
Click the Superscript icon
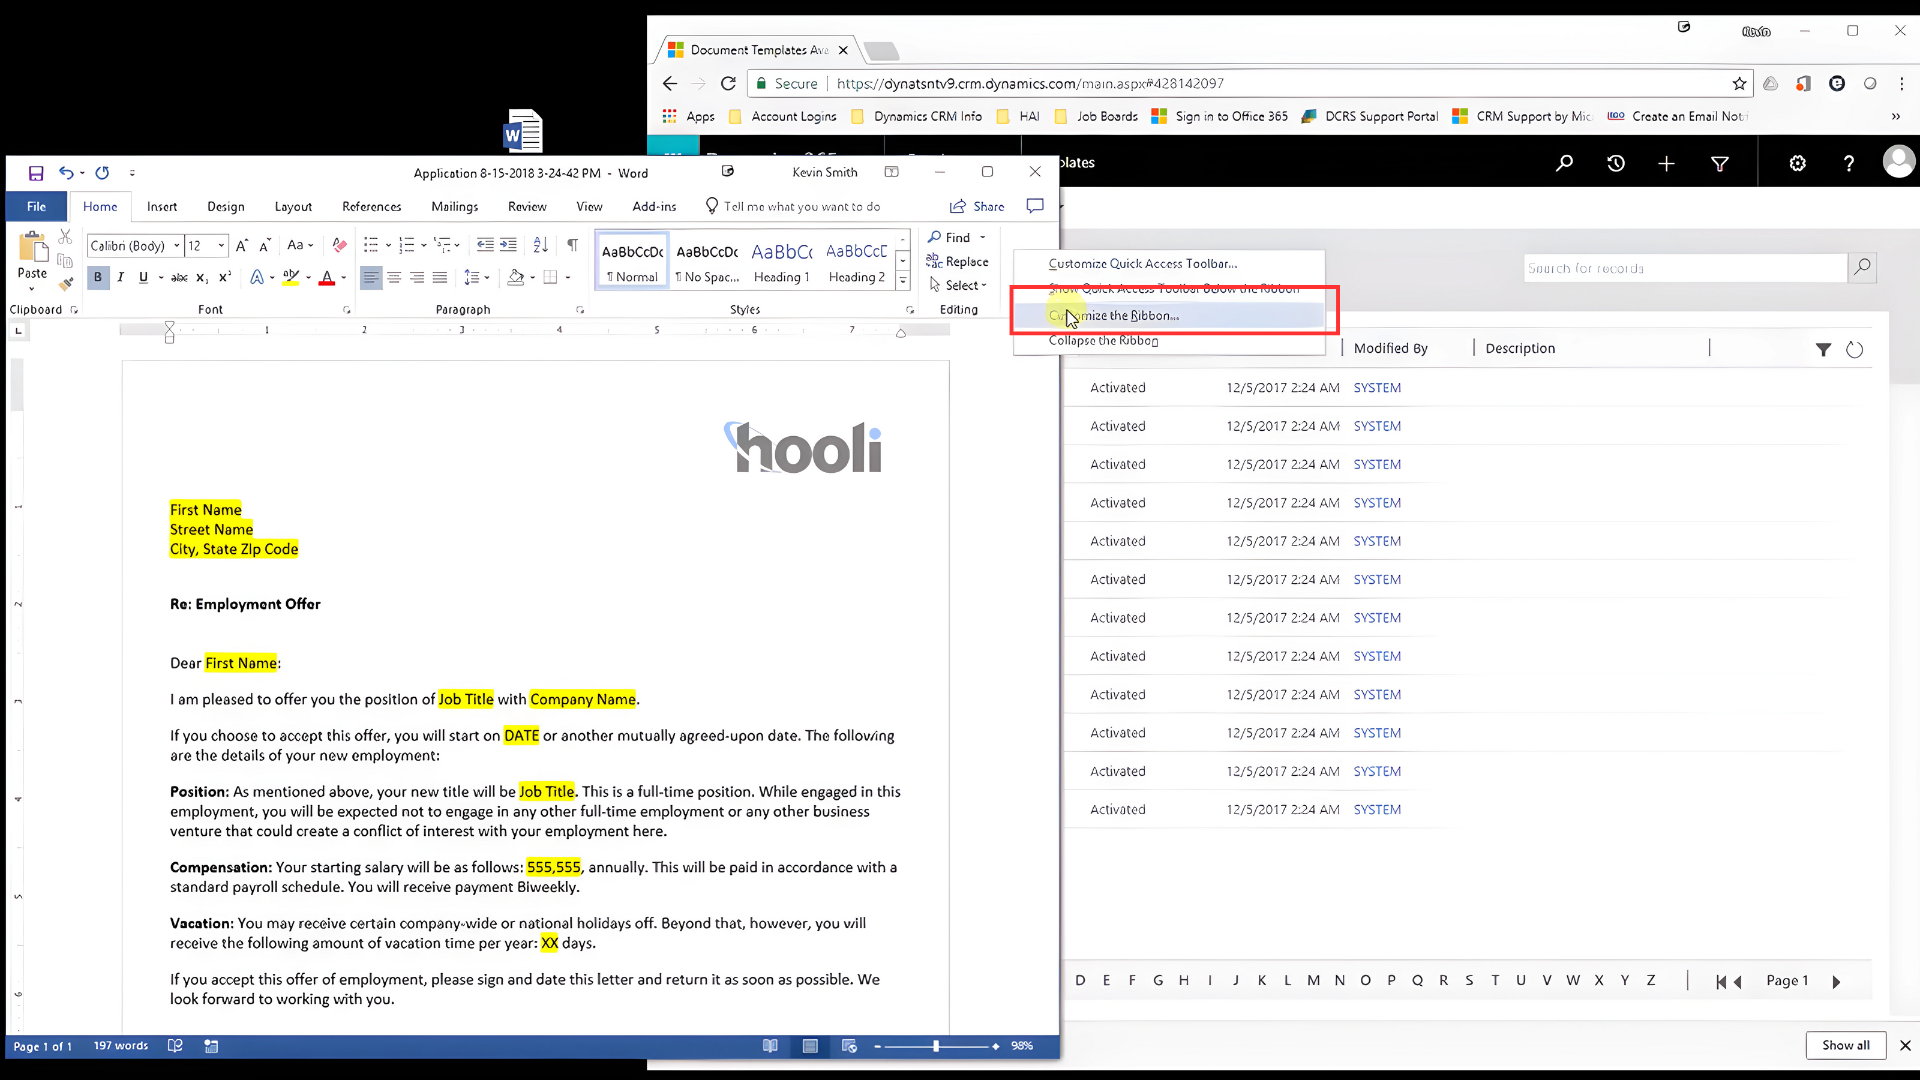coord(225,278)
